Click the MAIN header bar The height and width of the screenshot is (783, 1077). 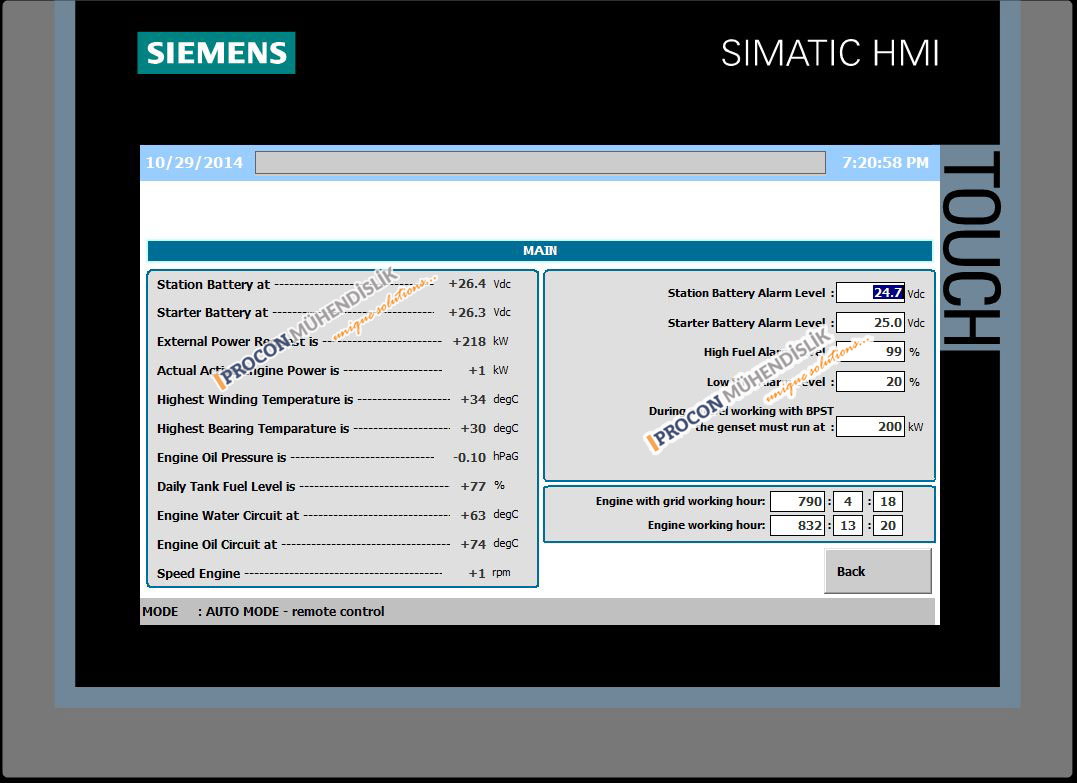point(540,251)
